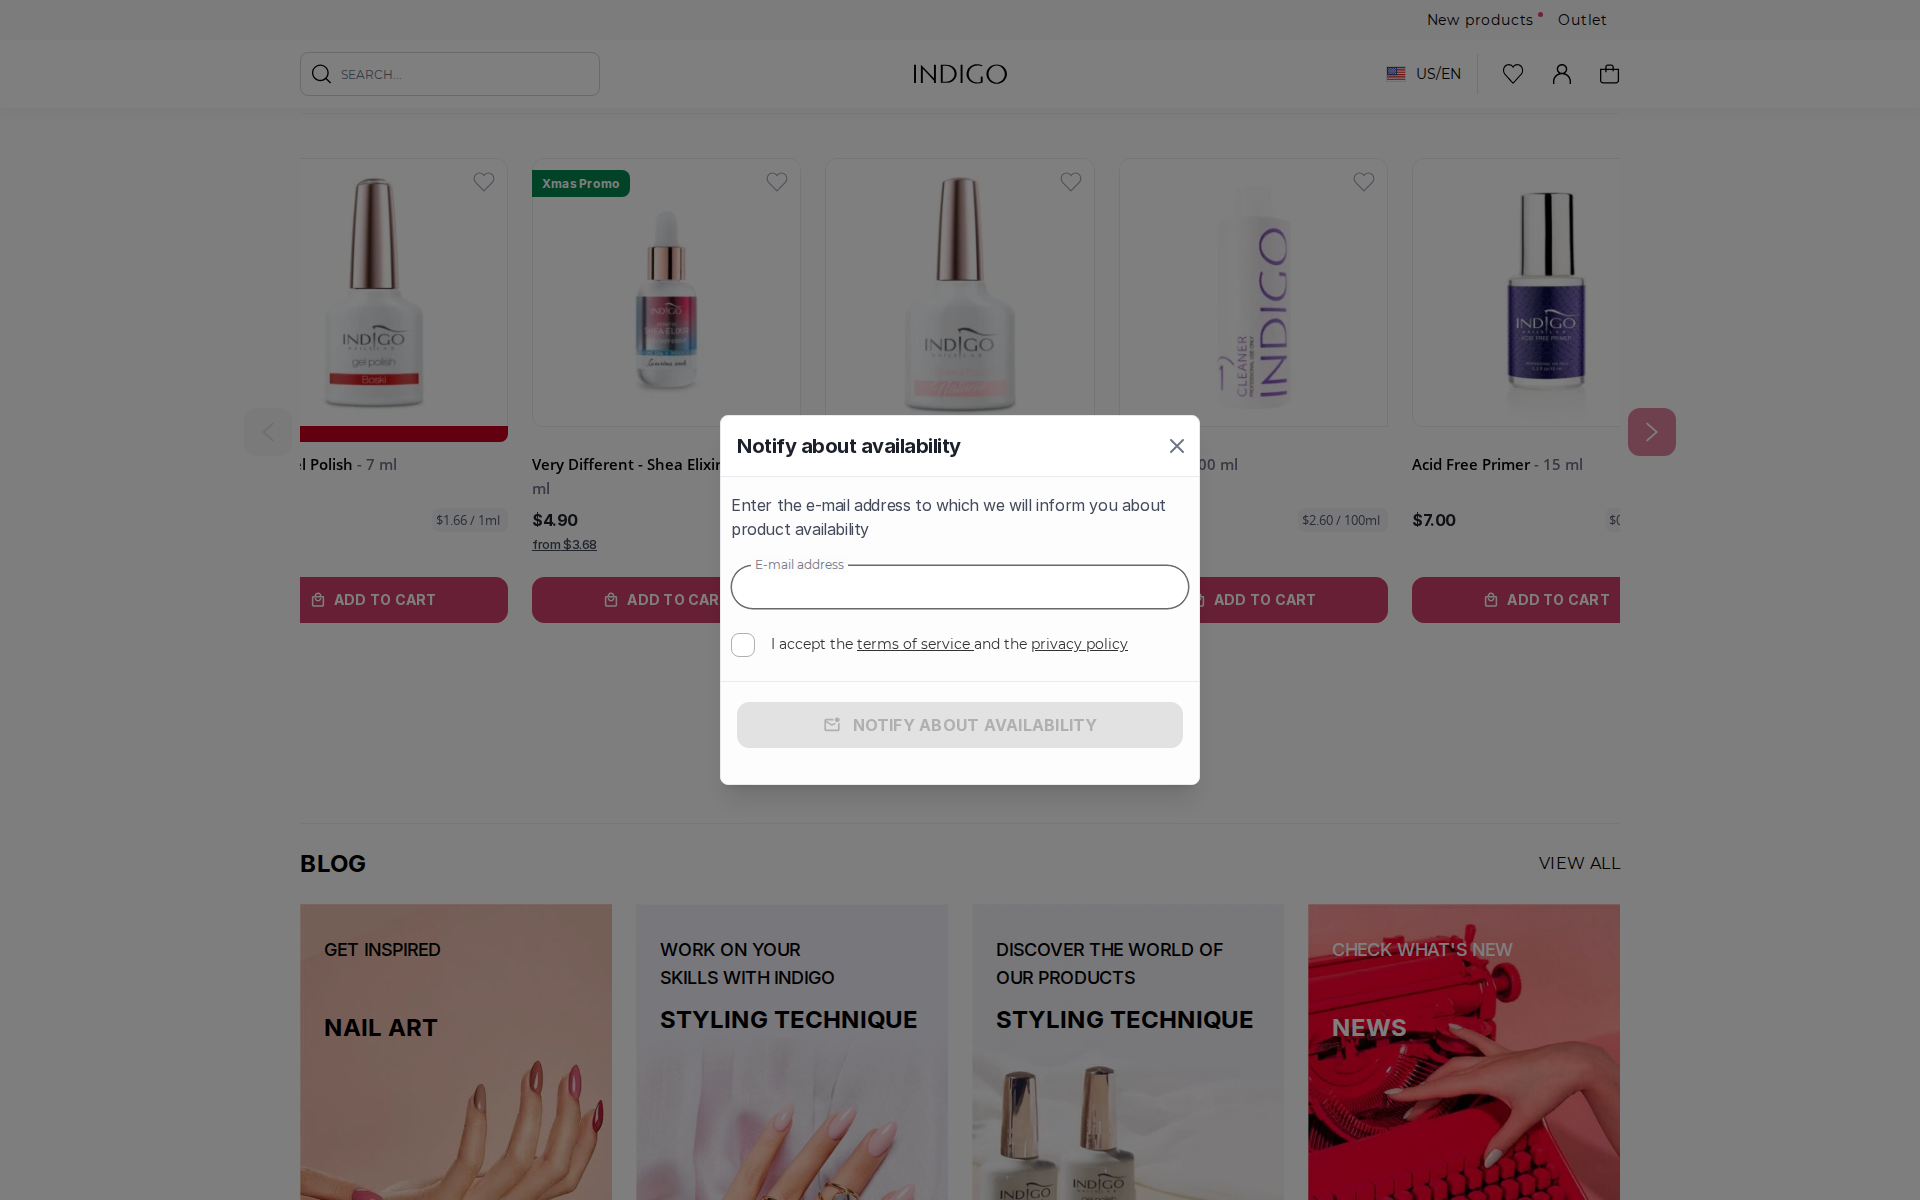The width and height of the screenshot is (1920, 1200).
Task: Click inside the e-mail address field
Action: [959, 587]
